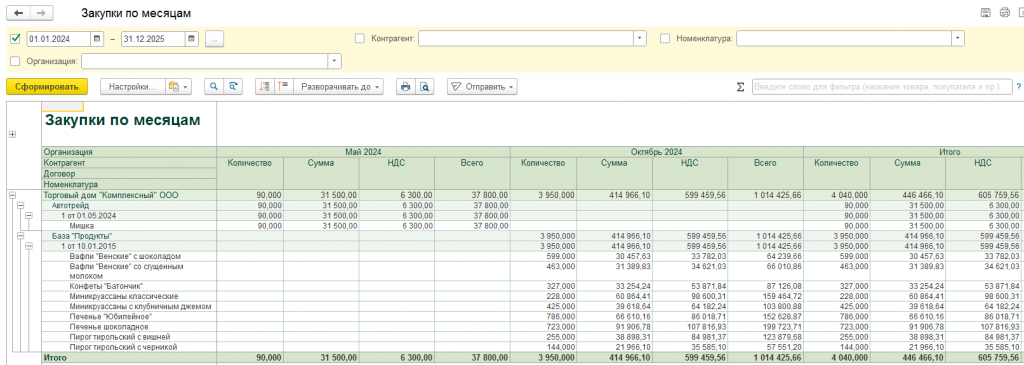Open the Номенклатура dropdown list arrow

958,39
